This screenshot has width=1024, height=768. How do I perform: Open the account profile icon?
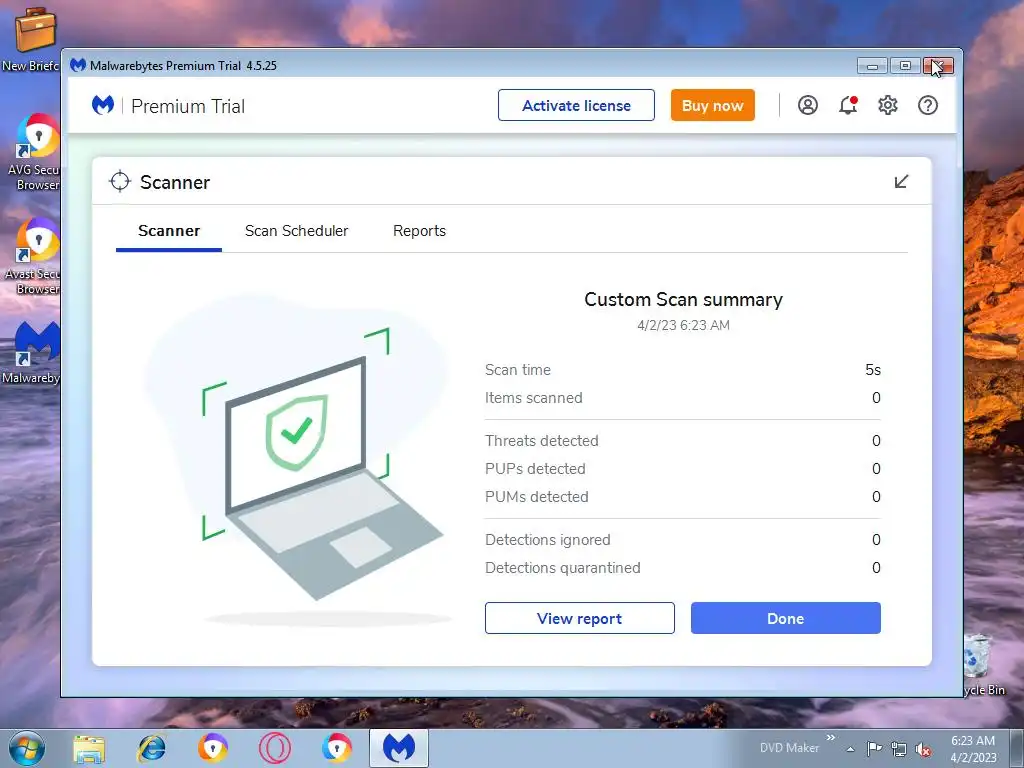(x=808, y=105)
